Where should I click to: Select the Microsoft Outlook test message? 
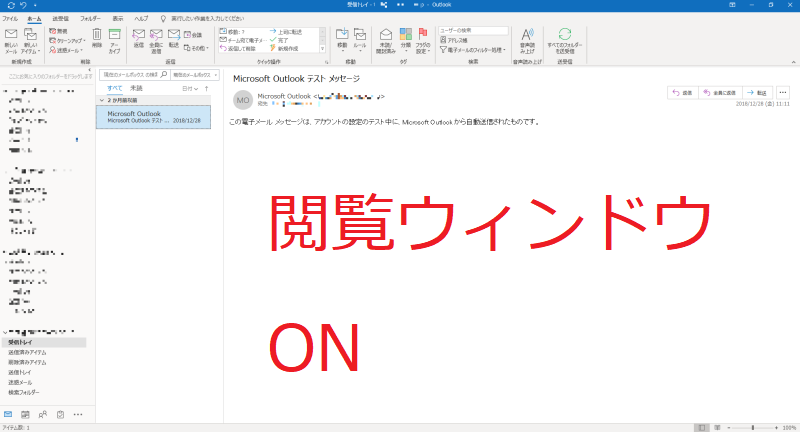click(x=153, y=117)
